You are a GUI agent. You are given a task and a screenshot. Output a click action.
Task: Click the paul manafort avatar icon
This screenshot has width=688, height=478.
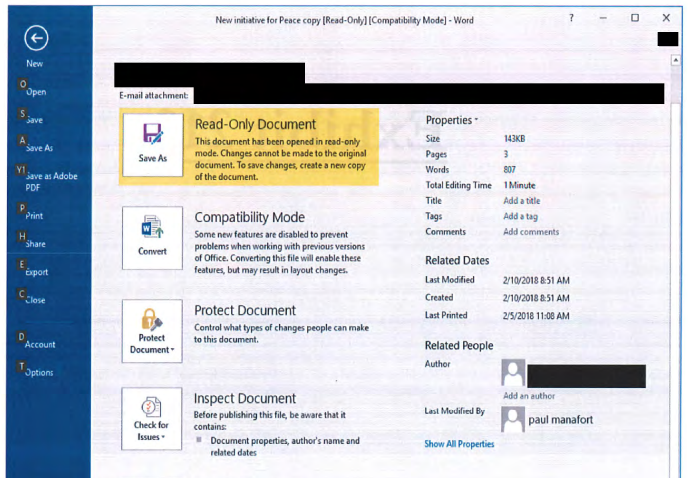[513, 420]
